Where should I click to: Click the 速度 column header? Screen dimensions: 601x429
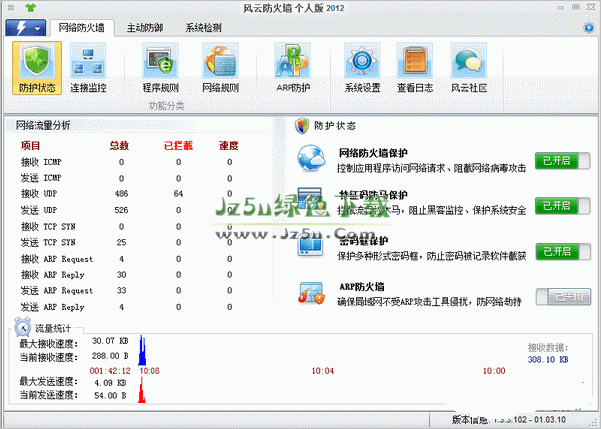pyautogui.click(x=229, y=146)
